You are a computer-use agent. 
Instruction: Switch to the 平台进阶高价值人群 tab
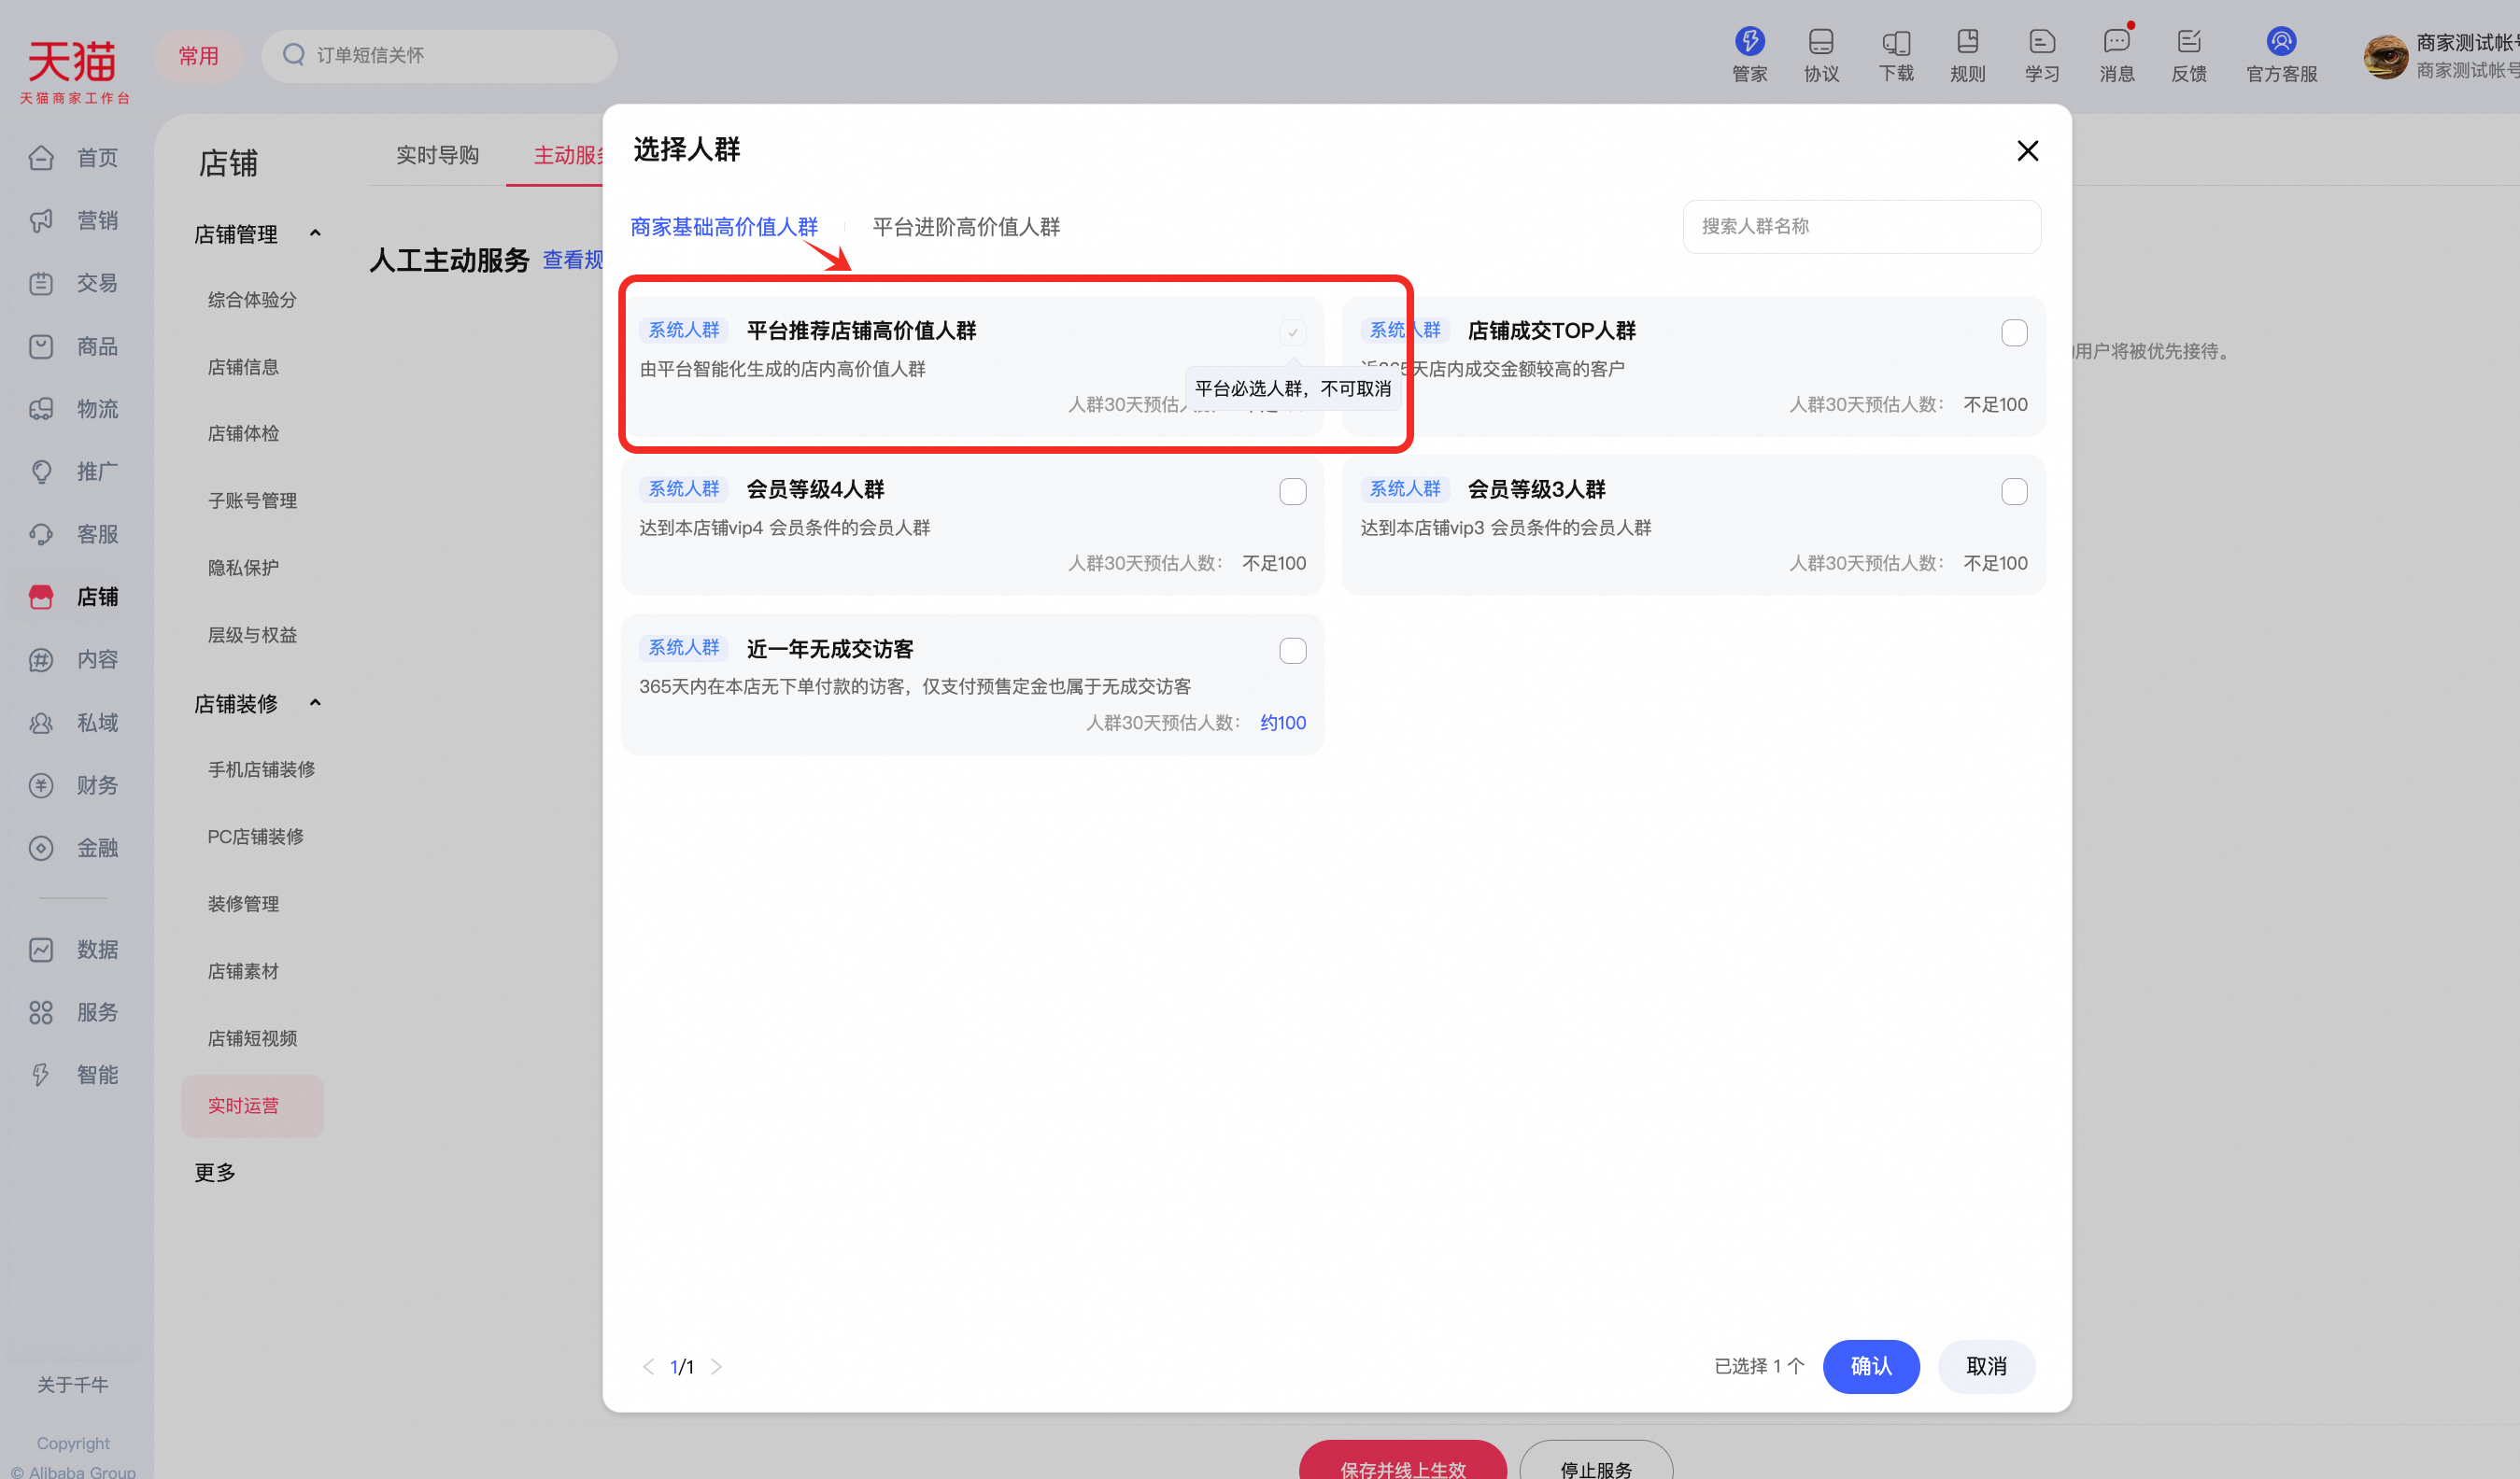(x=966, y=227)
